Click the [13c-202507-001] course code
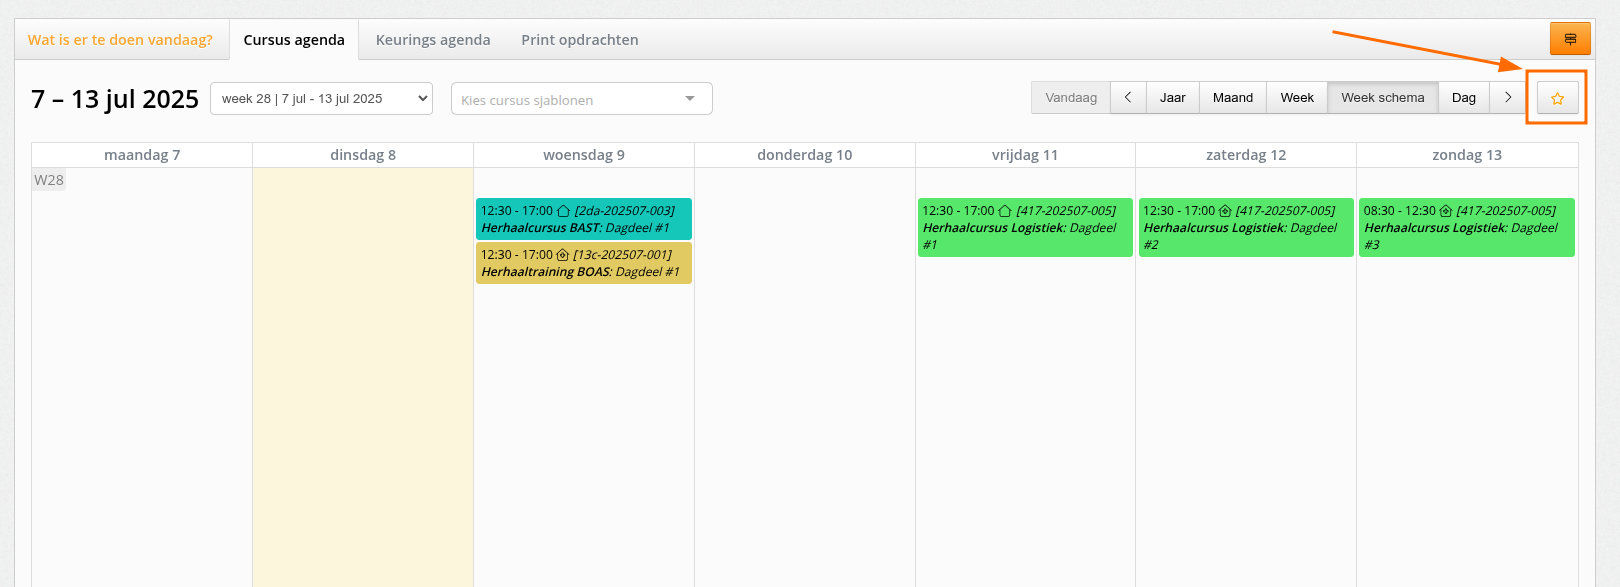The width and height of the screenshot is (1620, 587). (622, 255)
